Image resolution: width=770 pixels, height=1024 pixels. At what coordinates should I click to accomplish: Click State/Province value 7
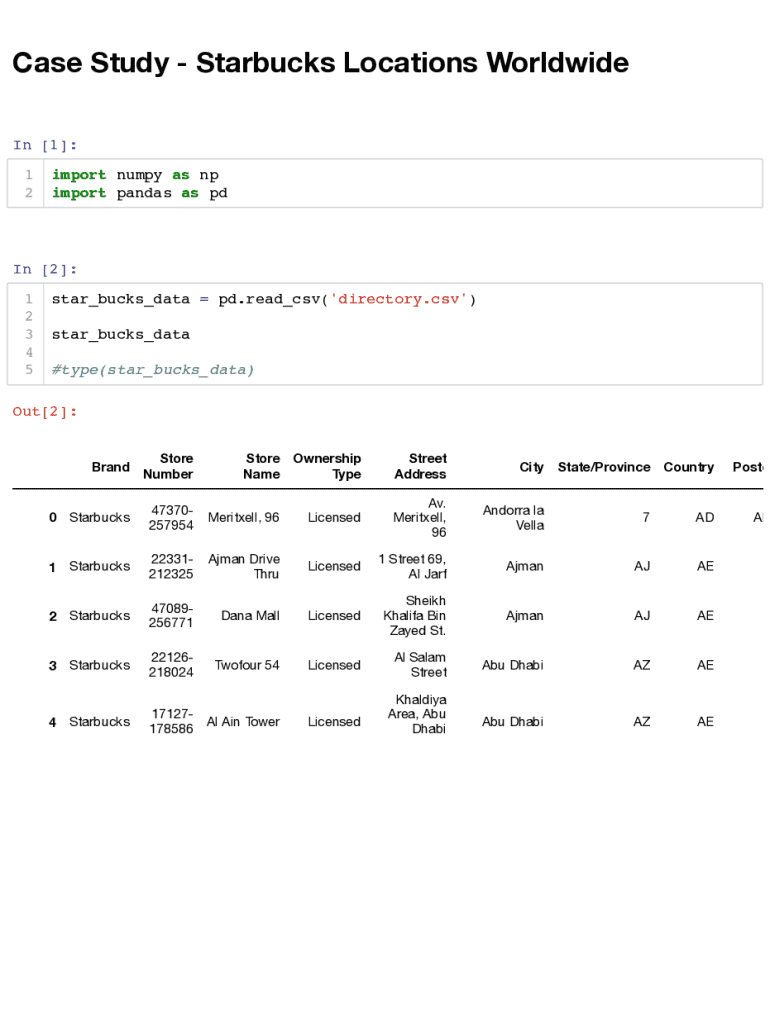(646, 517)
